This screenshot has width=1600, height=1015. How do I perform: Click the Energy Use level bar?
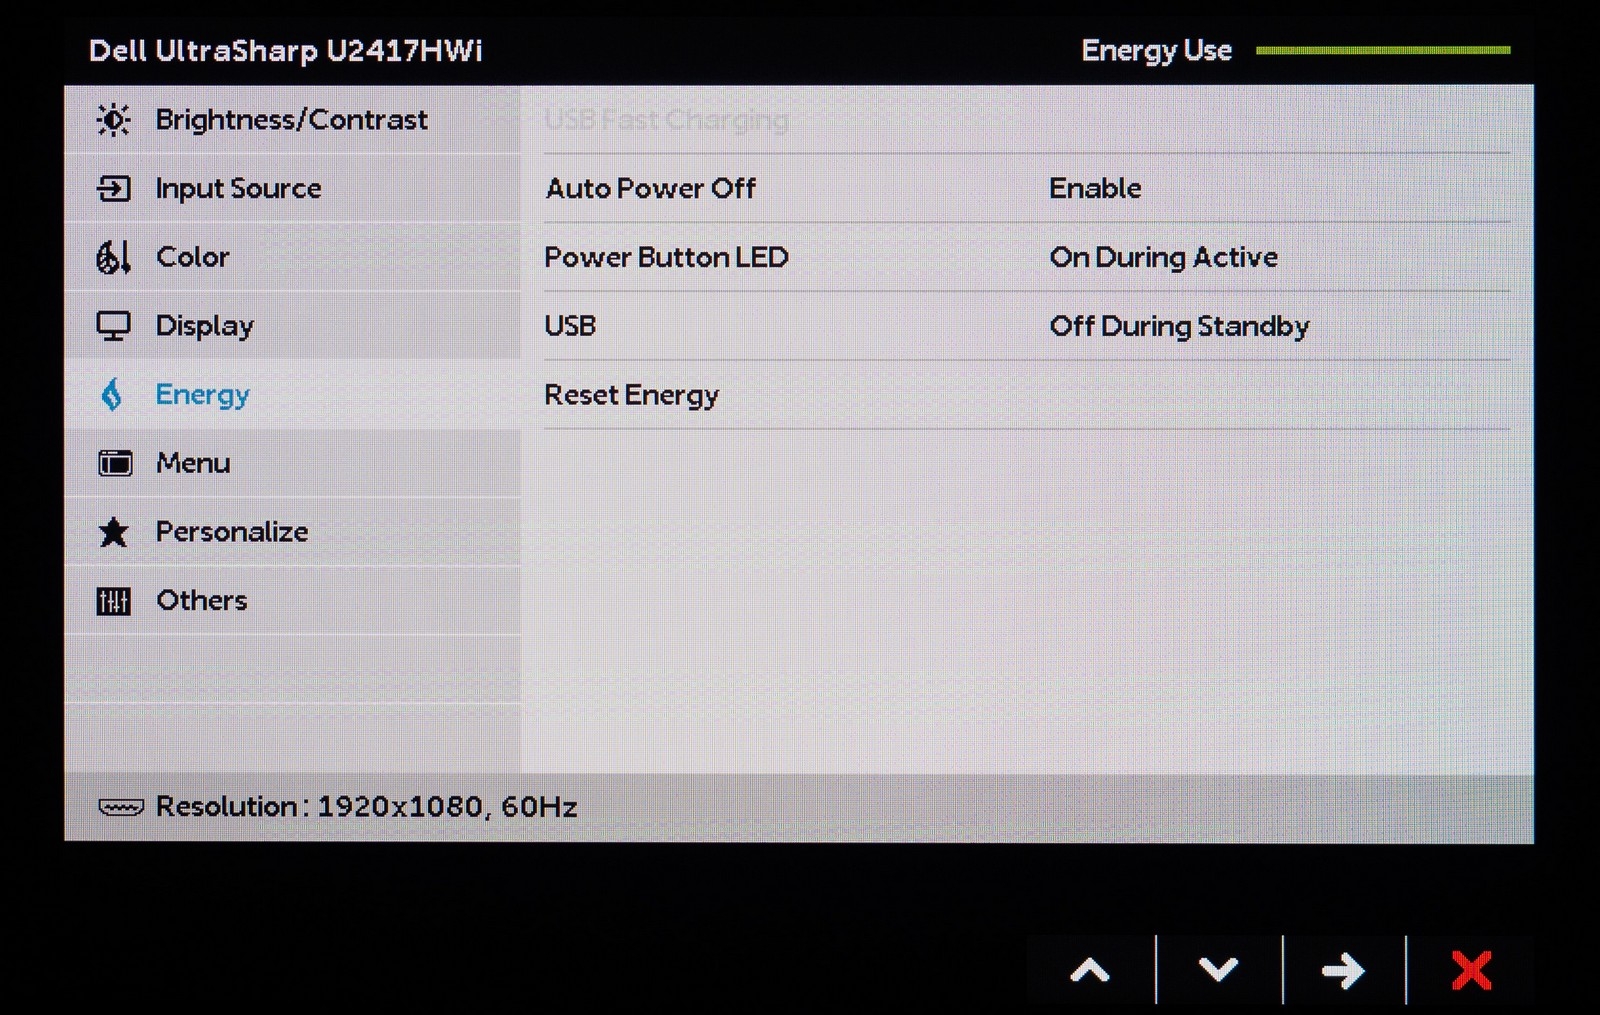coord(1382,50)
